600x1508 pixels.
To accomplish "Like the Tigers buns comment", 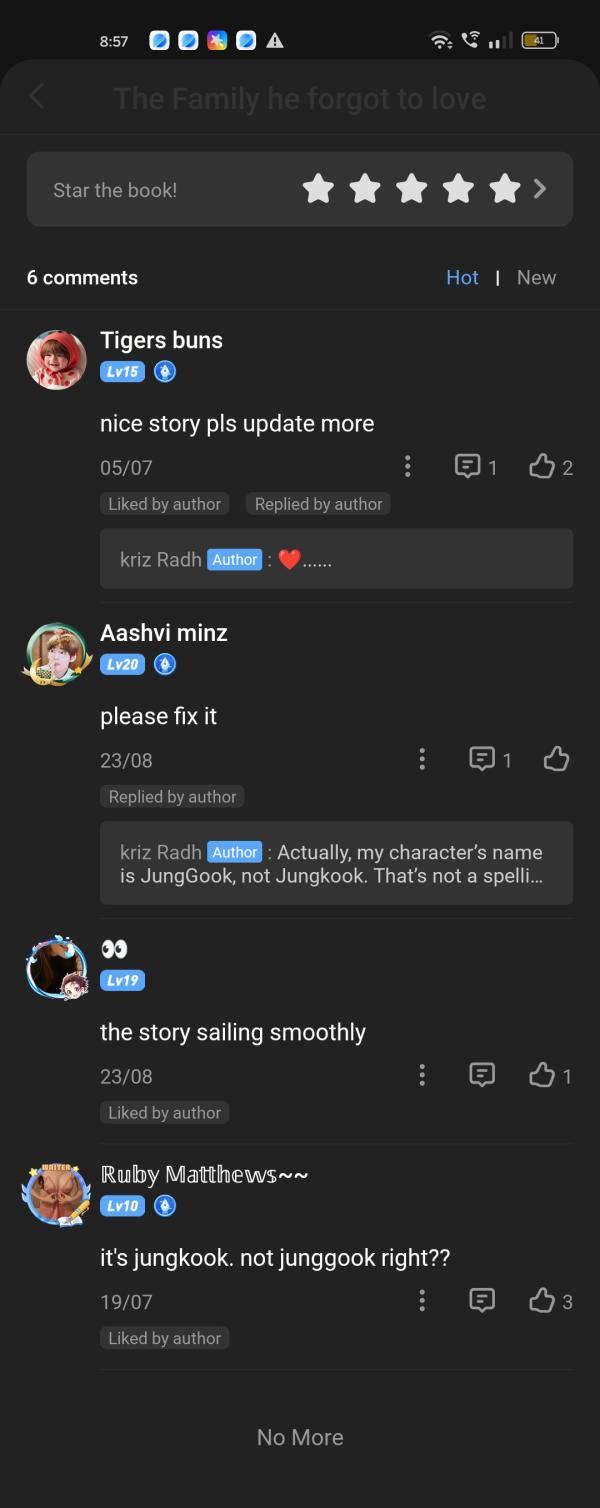I will point(542,466).
